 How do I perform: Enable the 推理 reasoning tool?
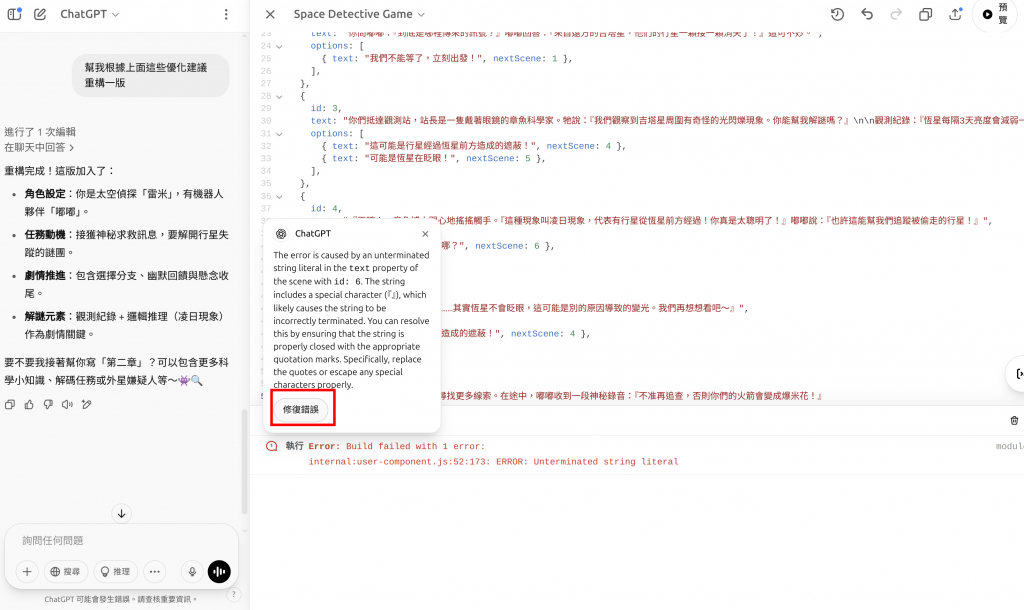[116, 572]
